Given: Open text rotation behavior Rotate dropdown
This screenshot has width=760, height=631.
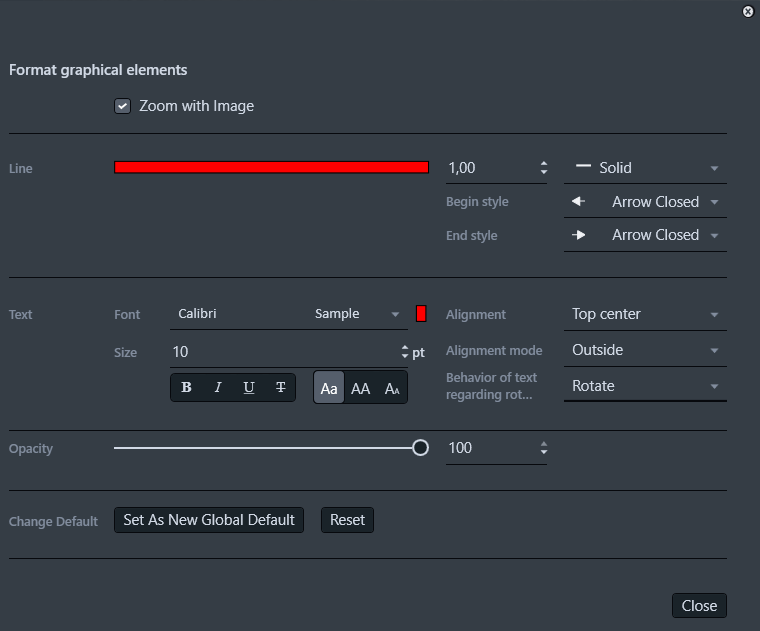Looking at the screenshot, I should pyautogui.click(x=645, y=386).
